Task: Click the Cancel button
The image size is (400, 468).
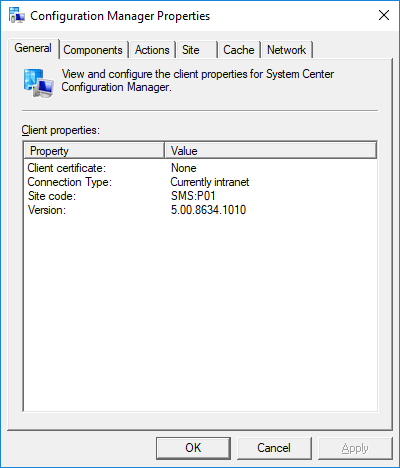Action: [x=274, y=448]
